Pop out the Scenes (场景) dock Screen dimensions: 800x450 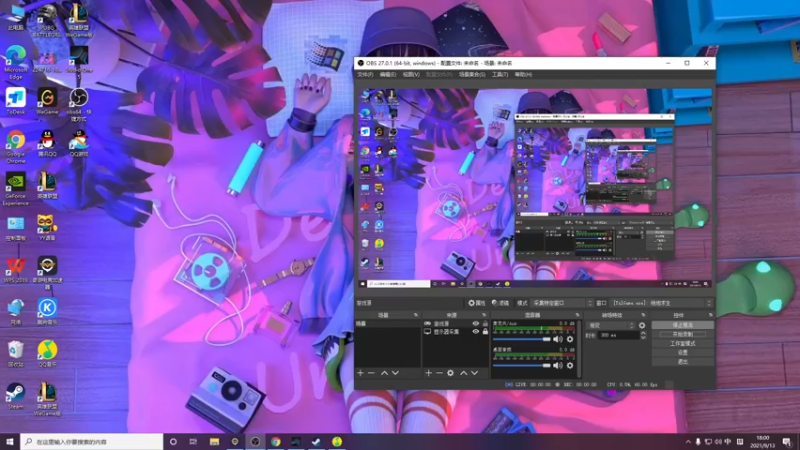(x=416, y=315)
